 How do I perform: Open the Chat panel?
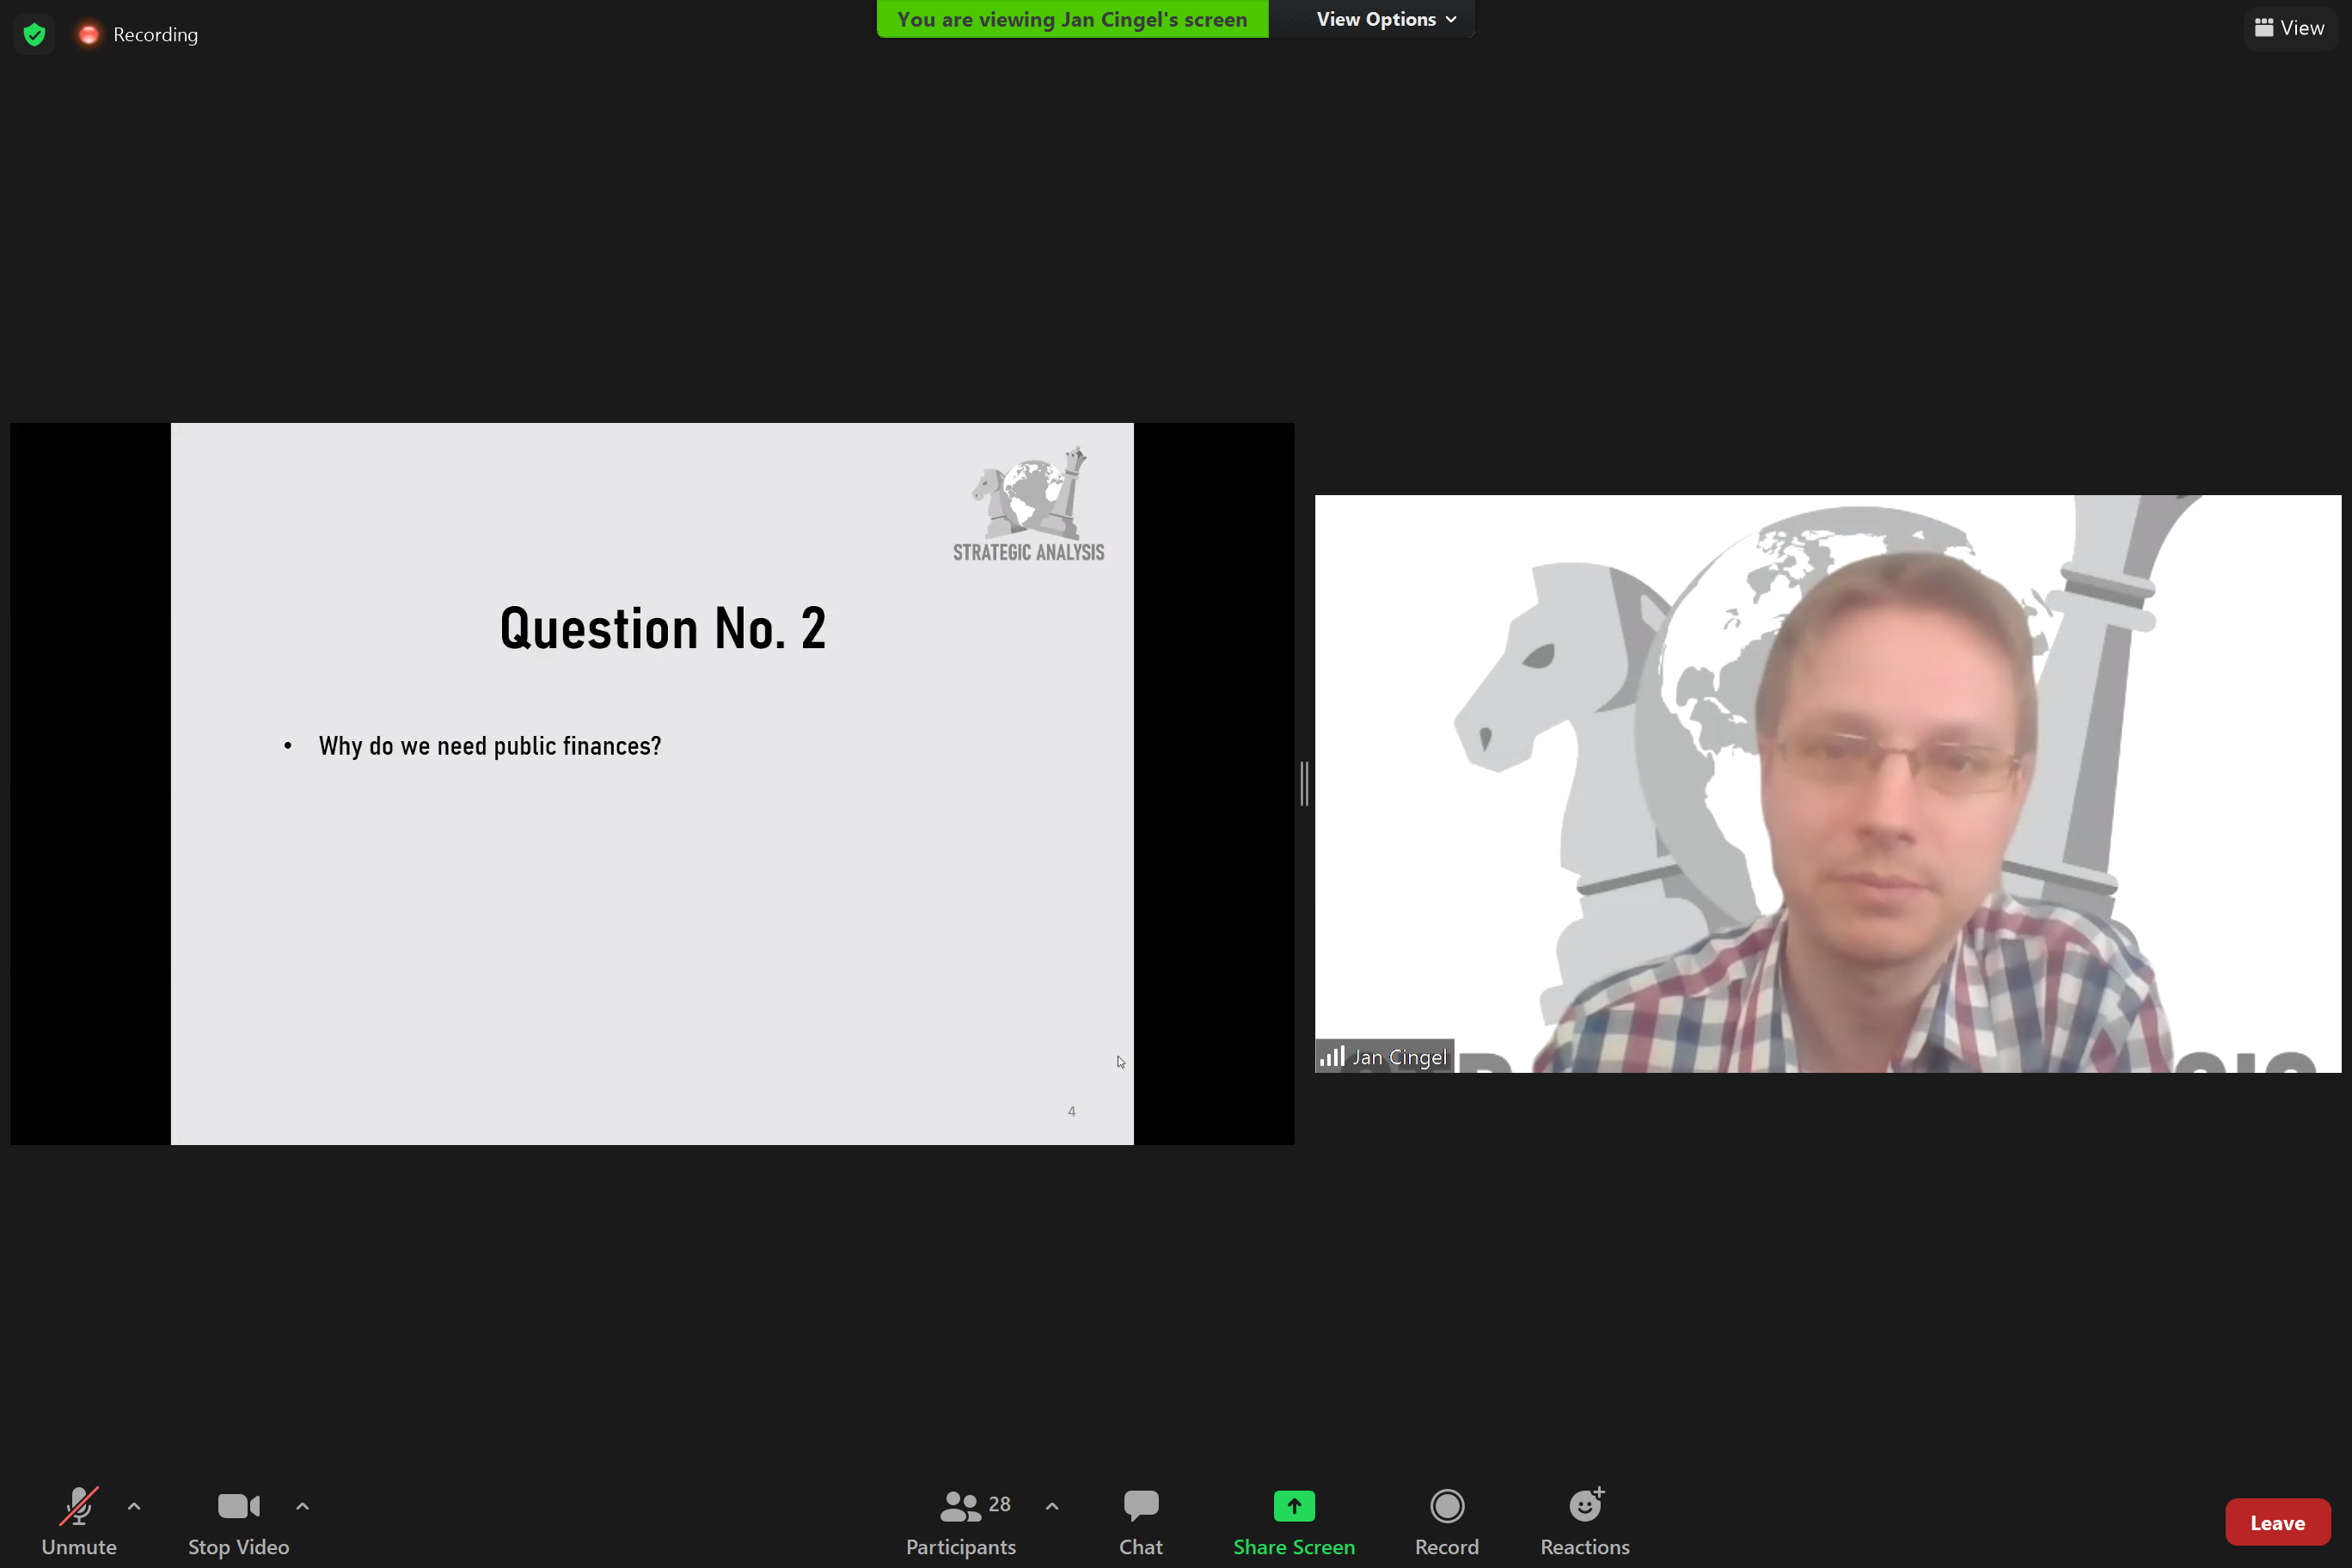(1140, 1520)
